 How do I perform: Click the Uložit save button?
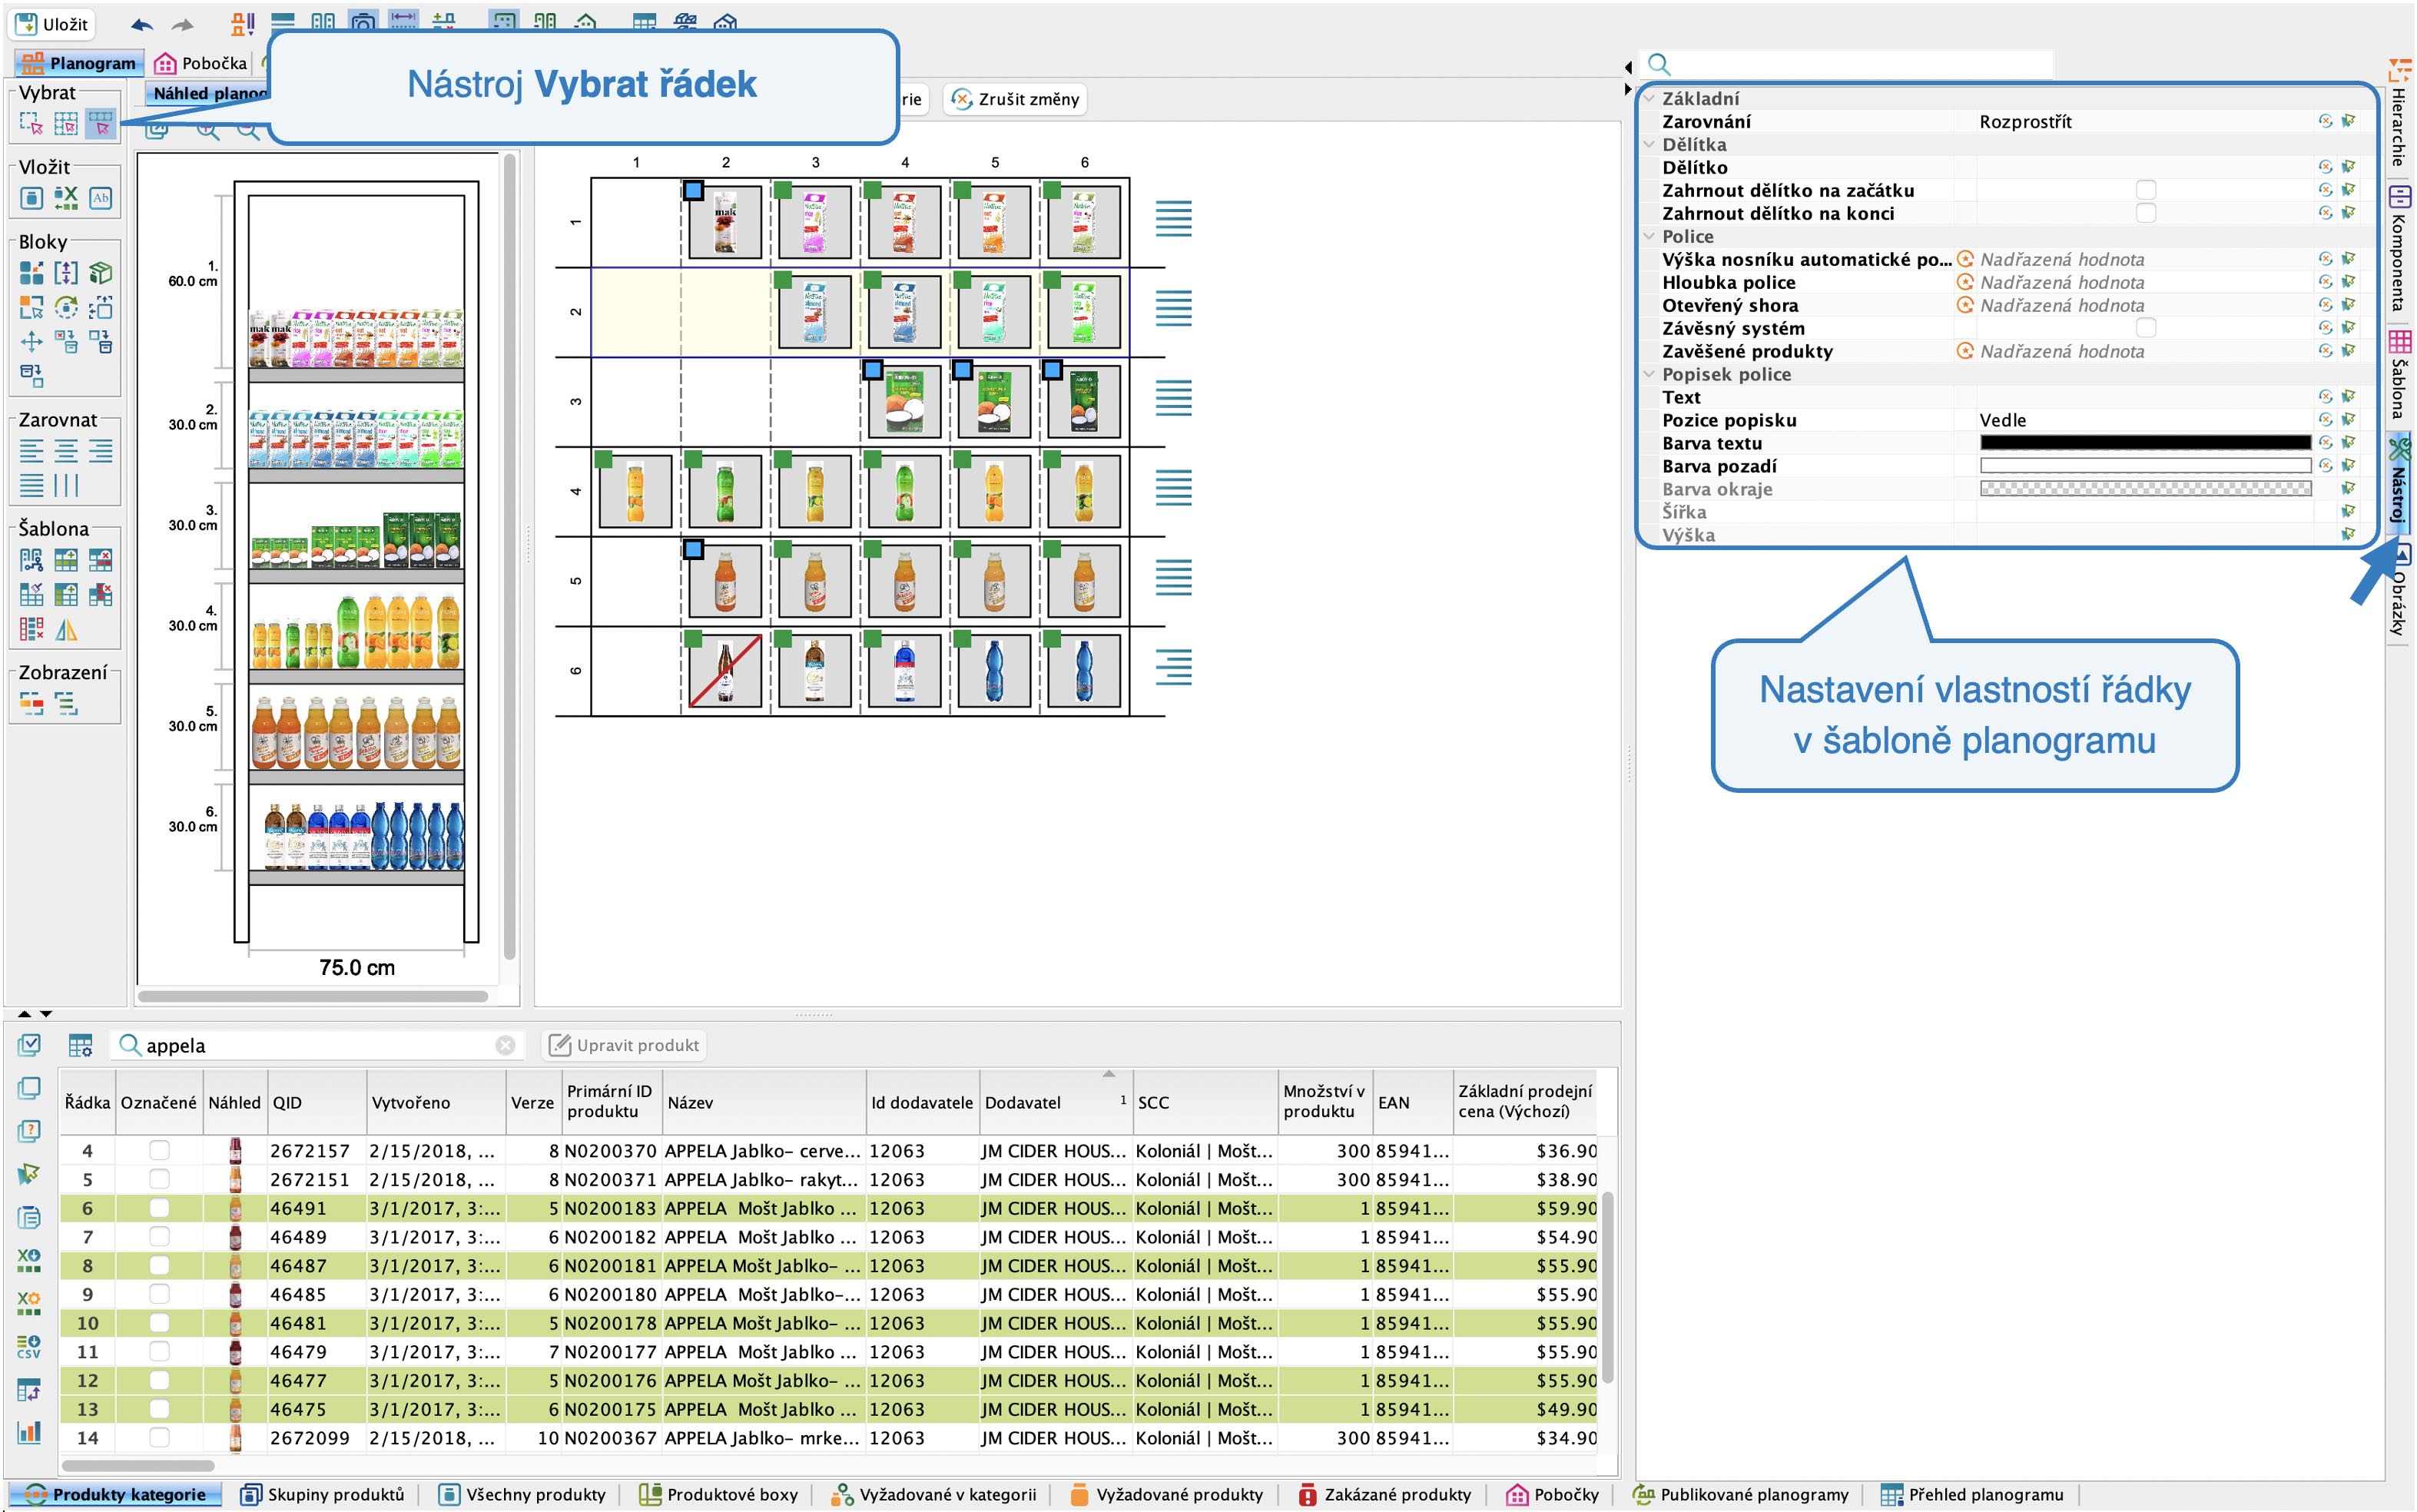click(x=52, y=24)
